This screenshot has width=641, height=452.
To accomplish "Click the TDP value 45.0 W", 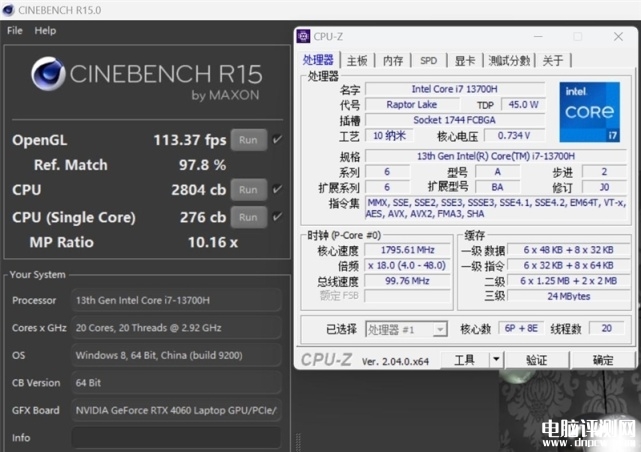I will click(523, 105).
